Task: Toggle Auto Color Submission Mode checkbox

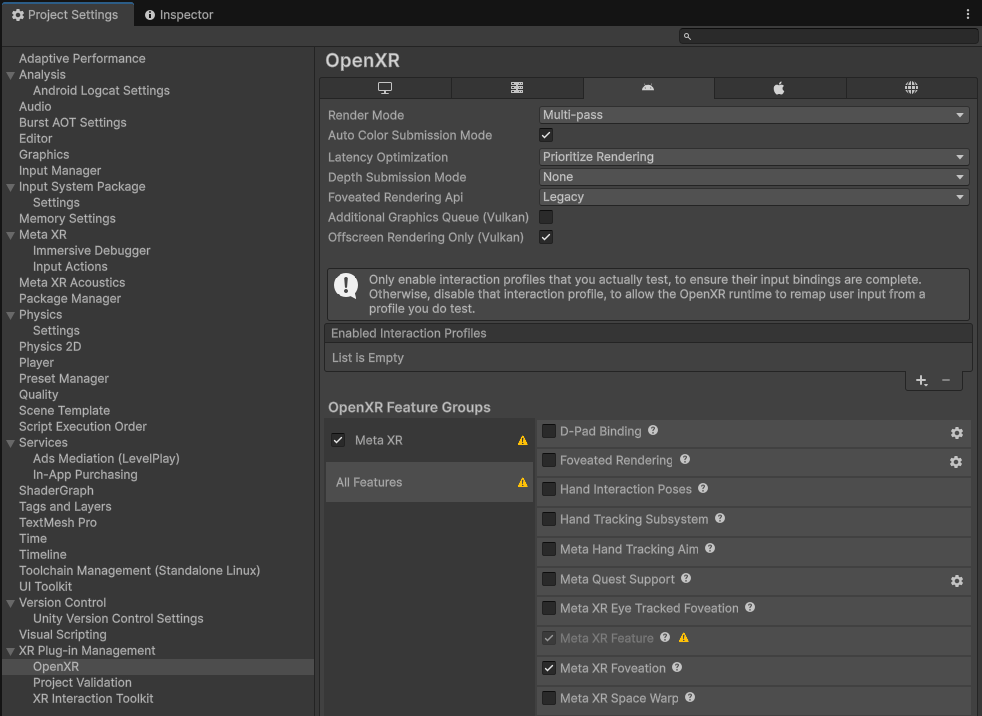Action: (546, 135)
